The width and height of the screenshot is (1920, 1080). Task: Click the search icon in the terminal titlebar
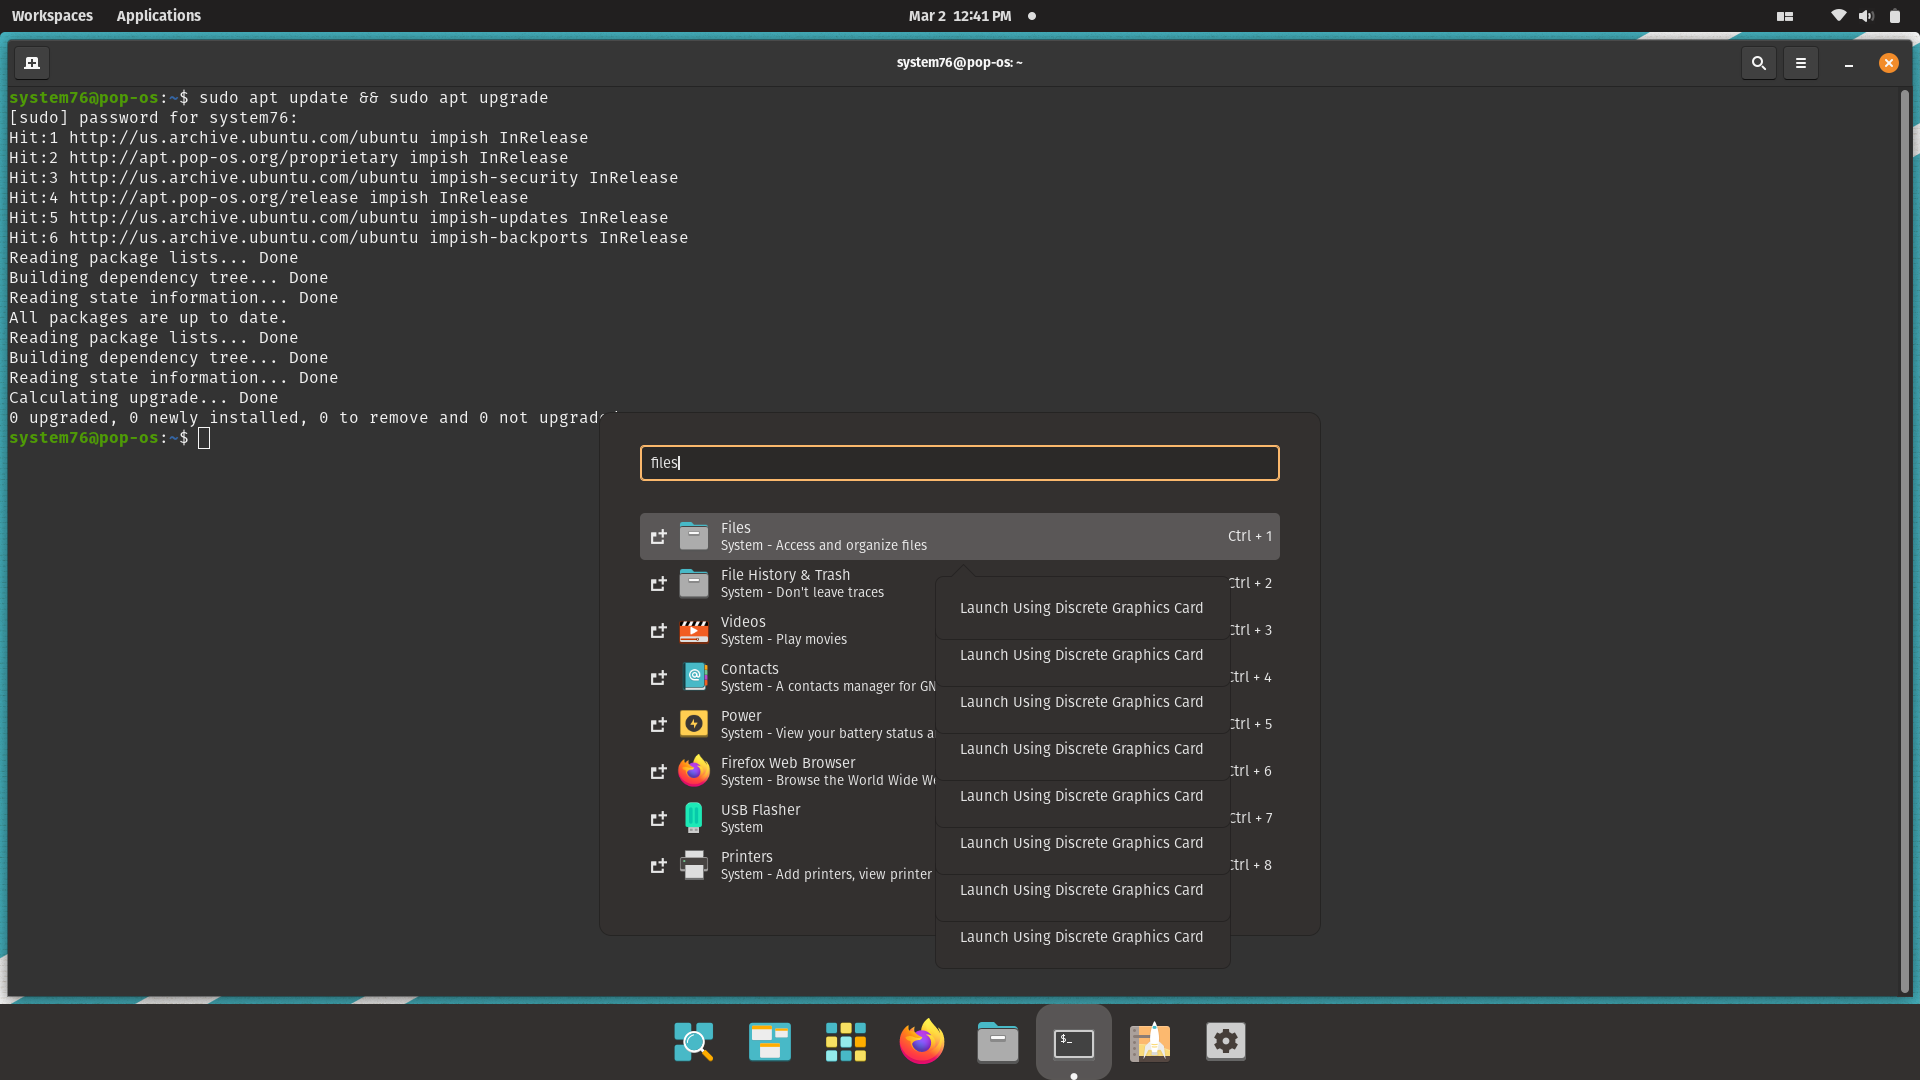tap(1759, 62)
